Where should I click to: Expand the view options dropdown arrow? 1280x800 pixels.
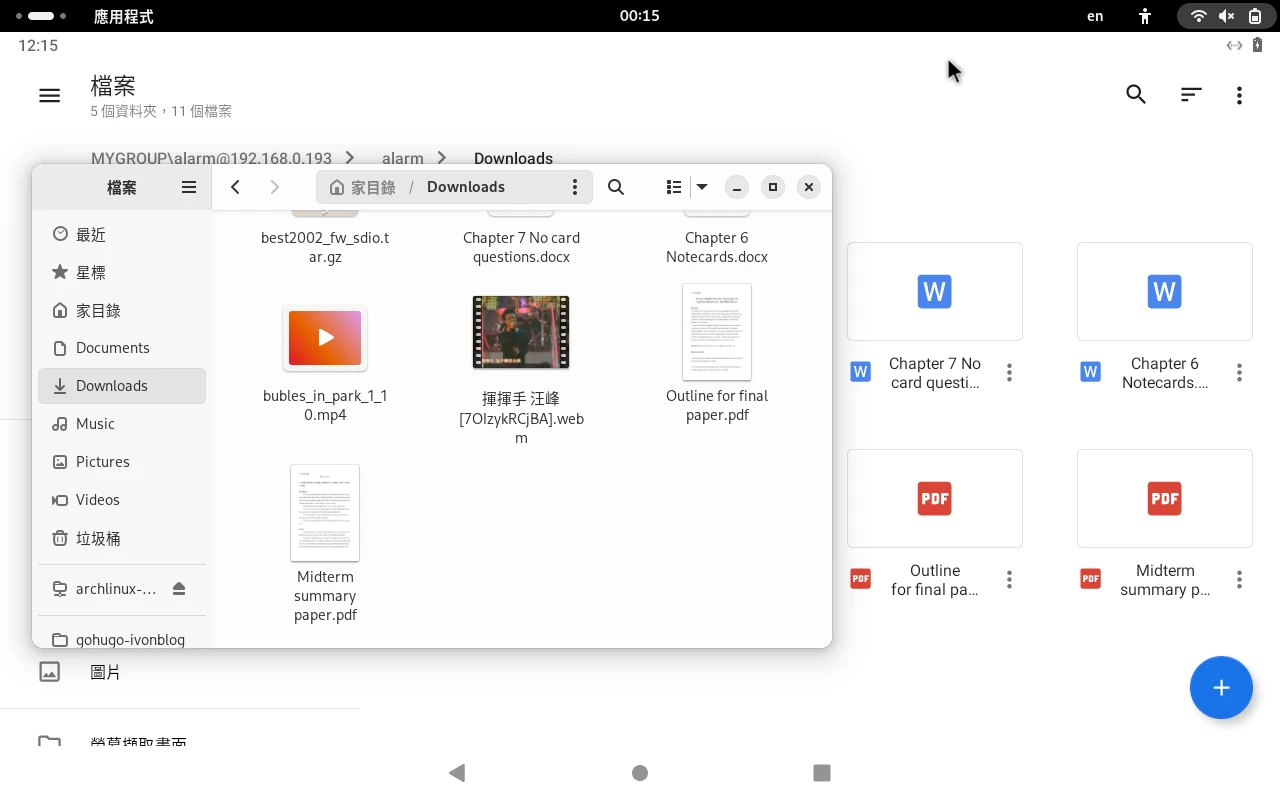pyautogui.click(x=702, y=187)
